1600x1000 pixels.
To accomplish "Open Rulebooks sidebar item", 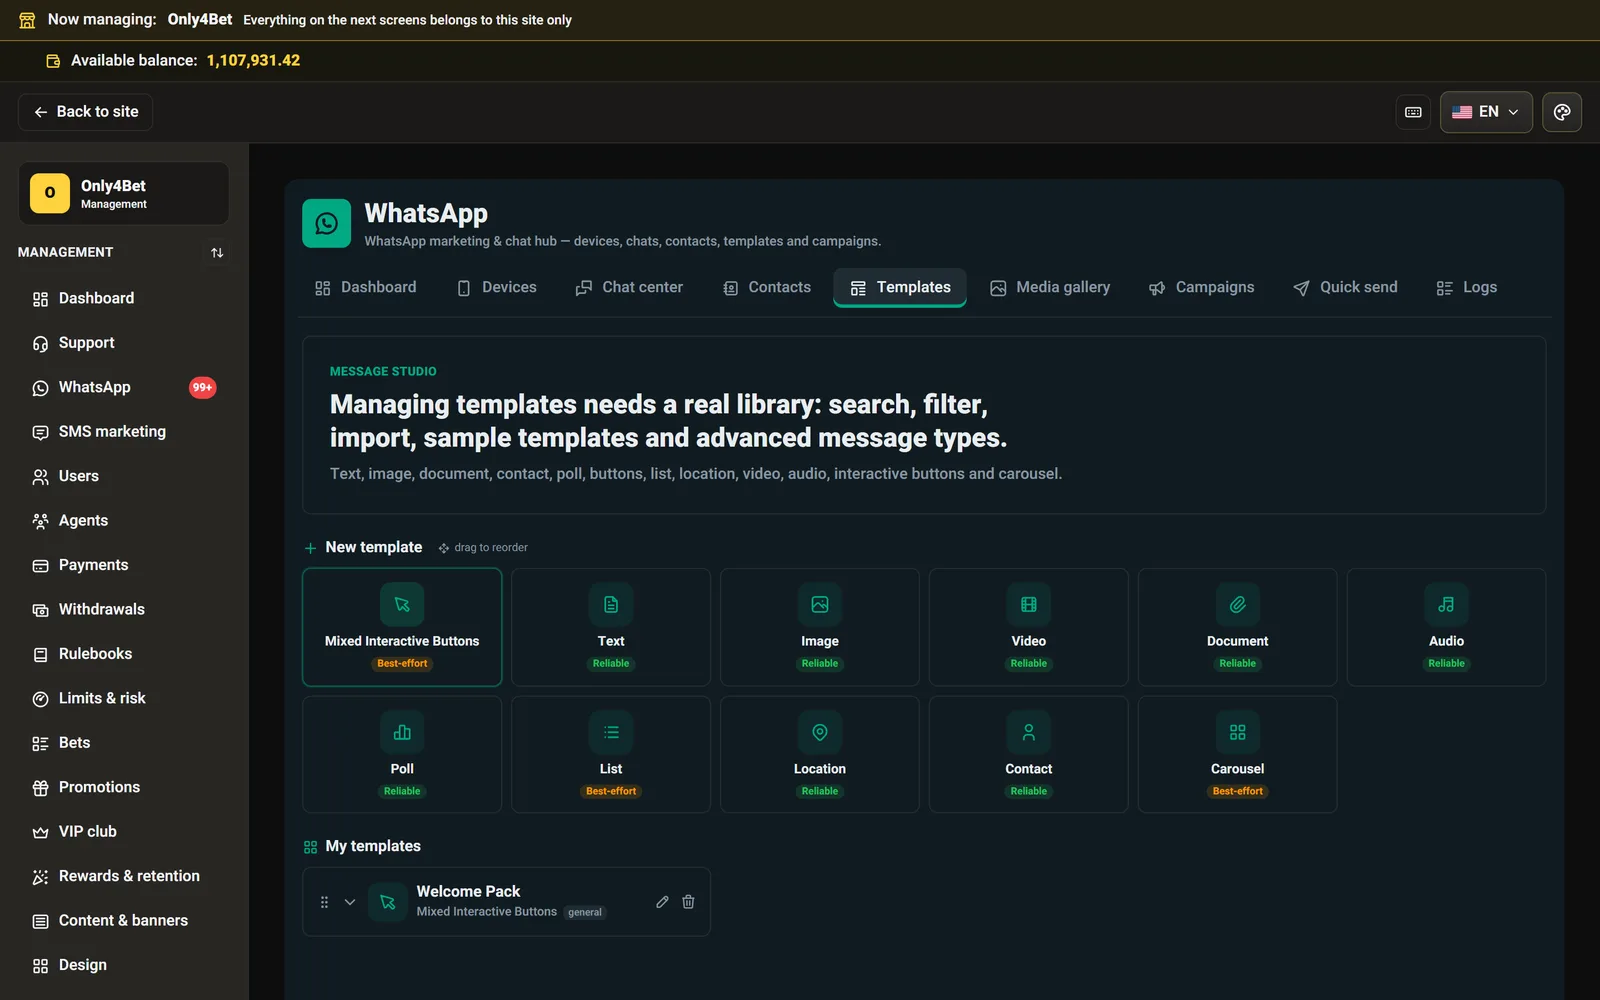I will coord(124,654).
